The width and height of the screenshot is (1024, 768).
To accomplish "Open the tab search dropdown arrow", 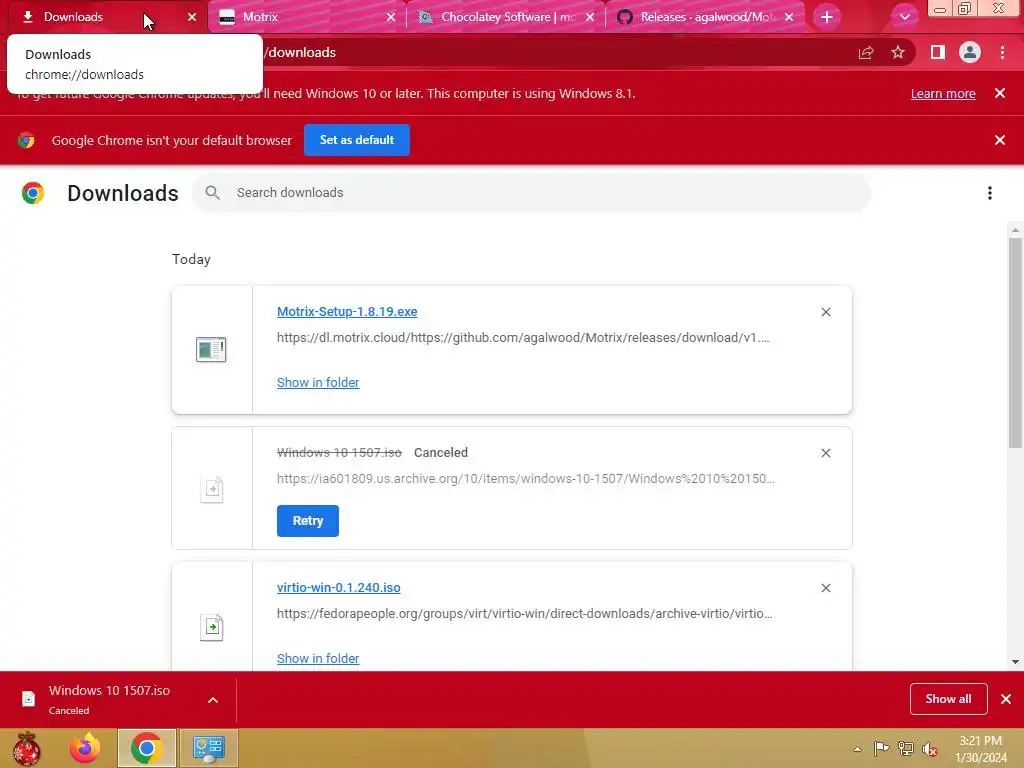I will click(x=904, y=17).
